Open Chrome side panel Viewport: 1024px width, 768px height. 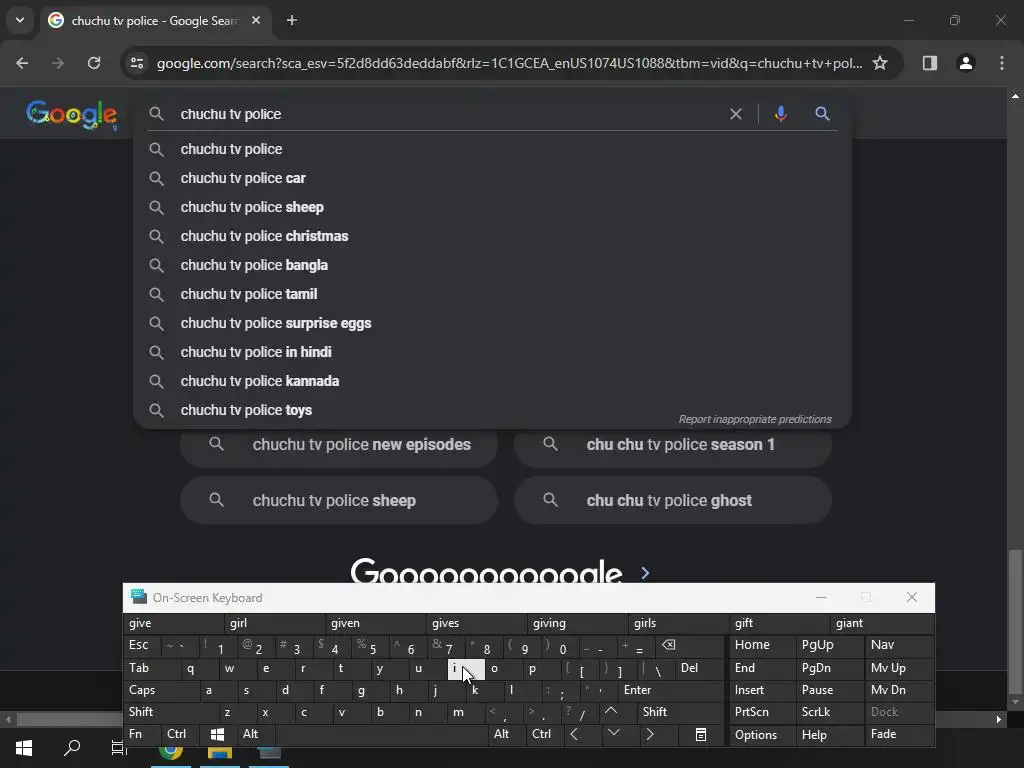click(x=929, y=63)
